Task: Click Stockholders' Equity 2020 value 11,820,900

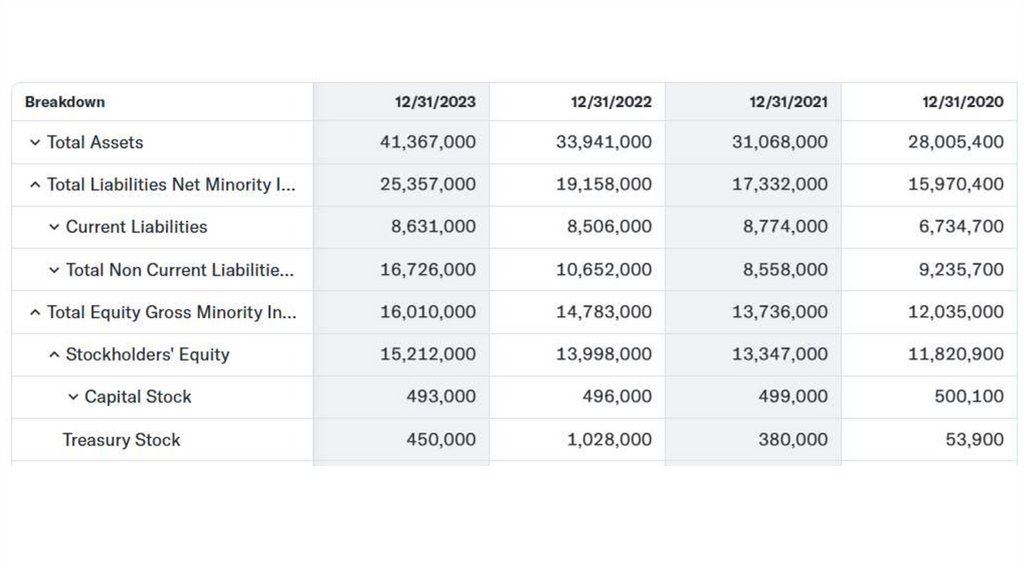Action: click(956, 355)
